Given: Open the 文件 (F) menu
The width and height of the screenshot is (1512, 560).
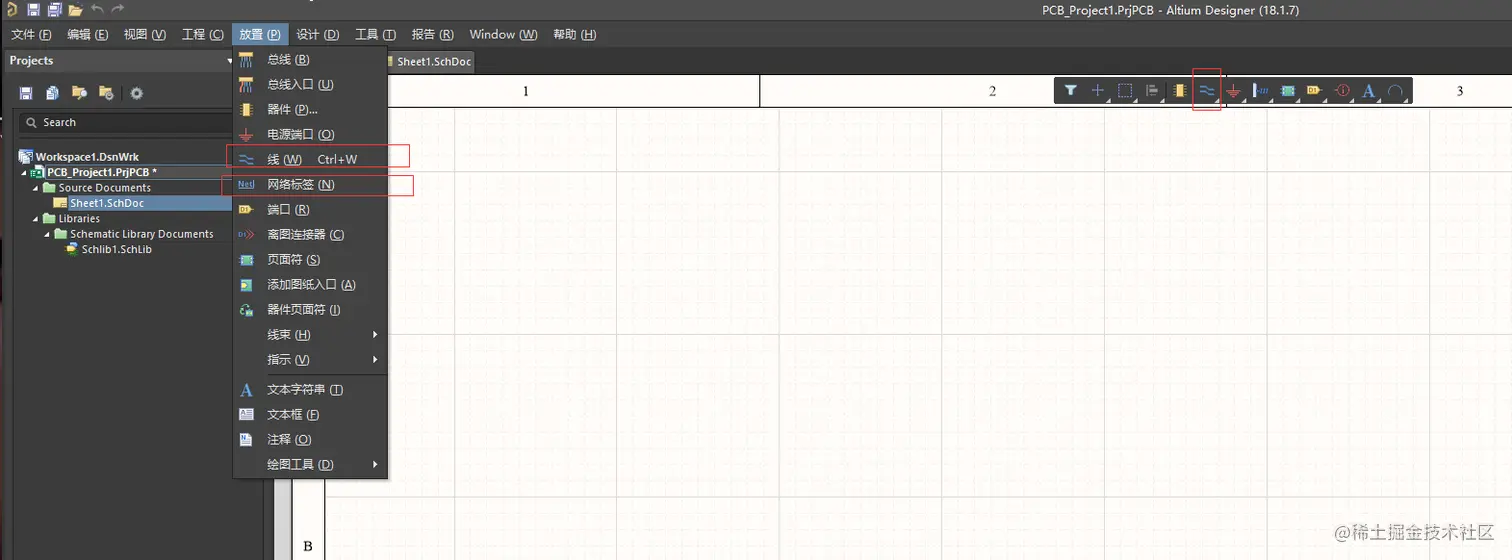Looking at the screenshot, I should (31, 34).
